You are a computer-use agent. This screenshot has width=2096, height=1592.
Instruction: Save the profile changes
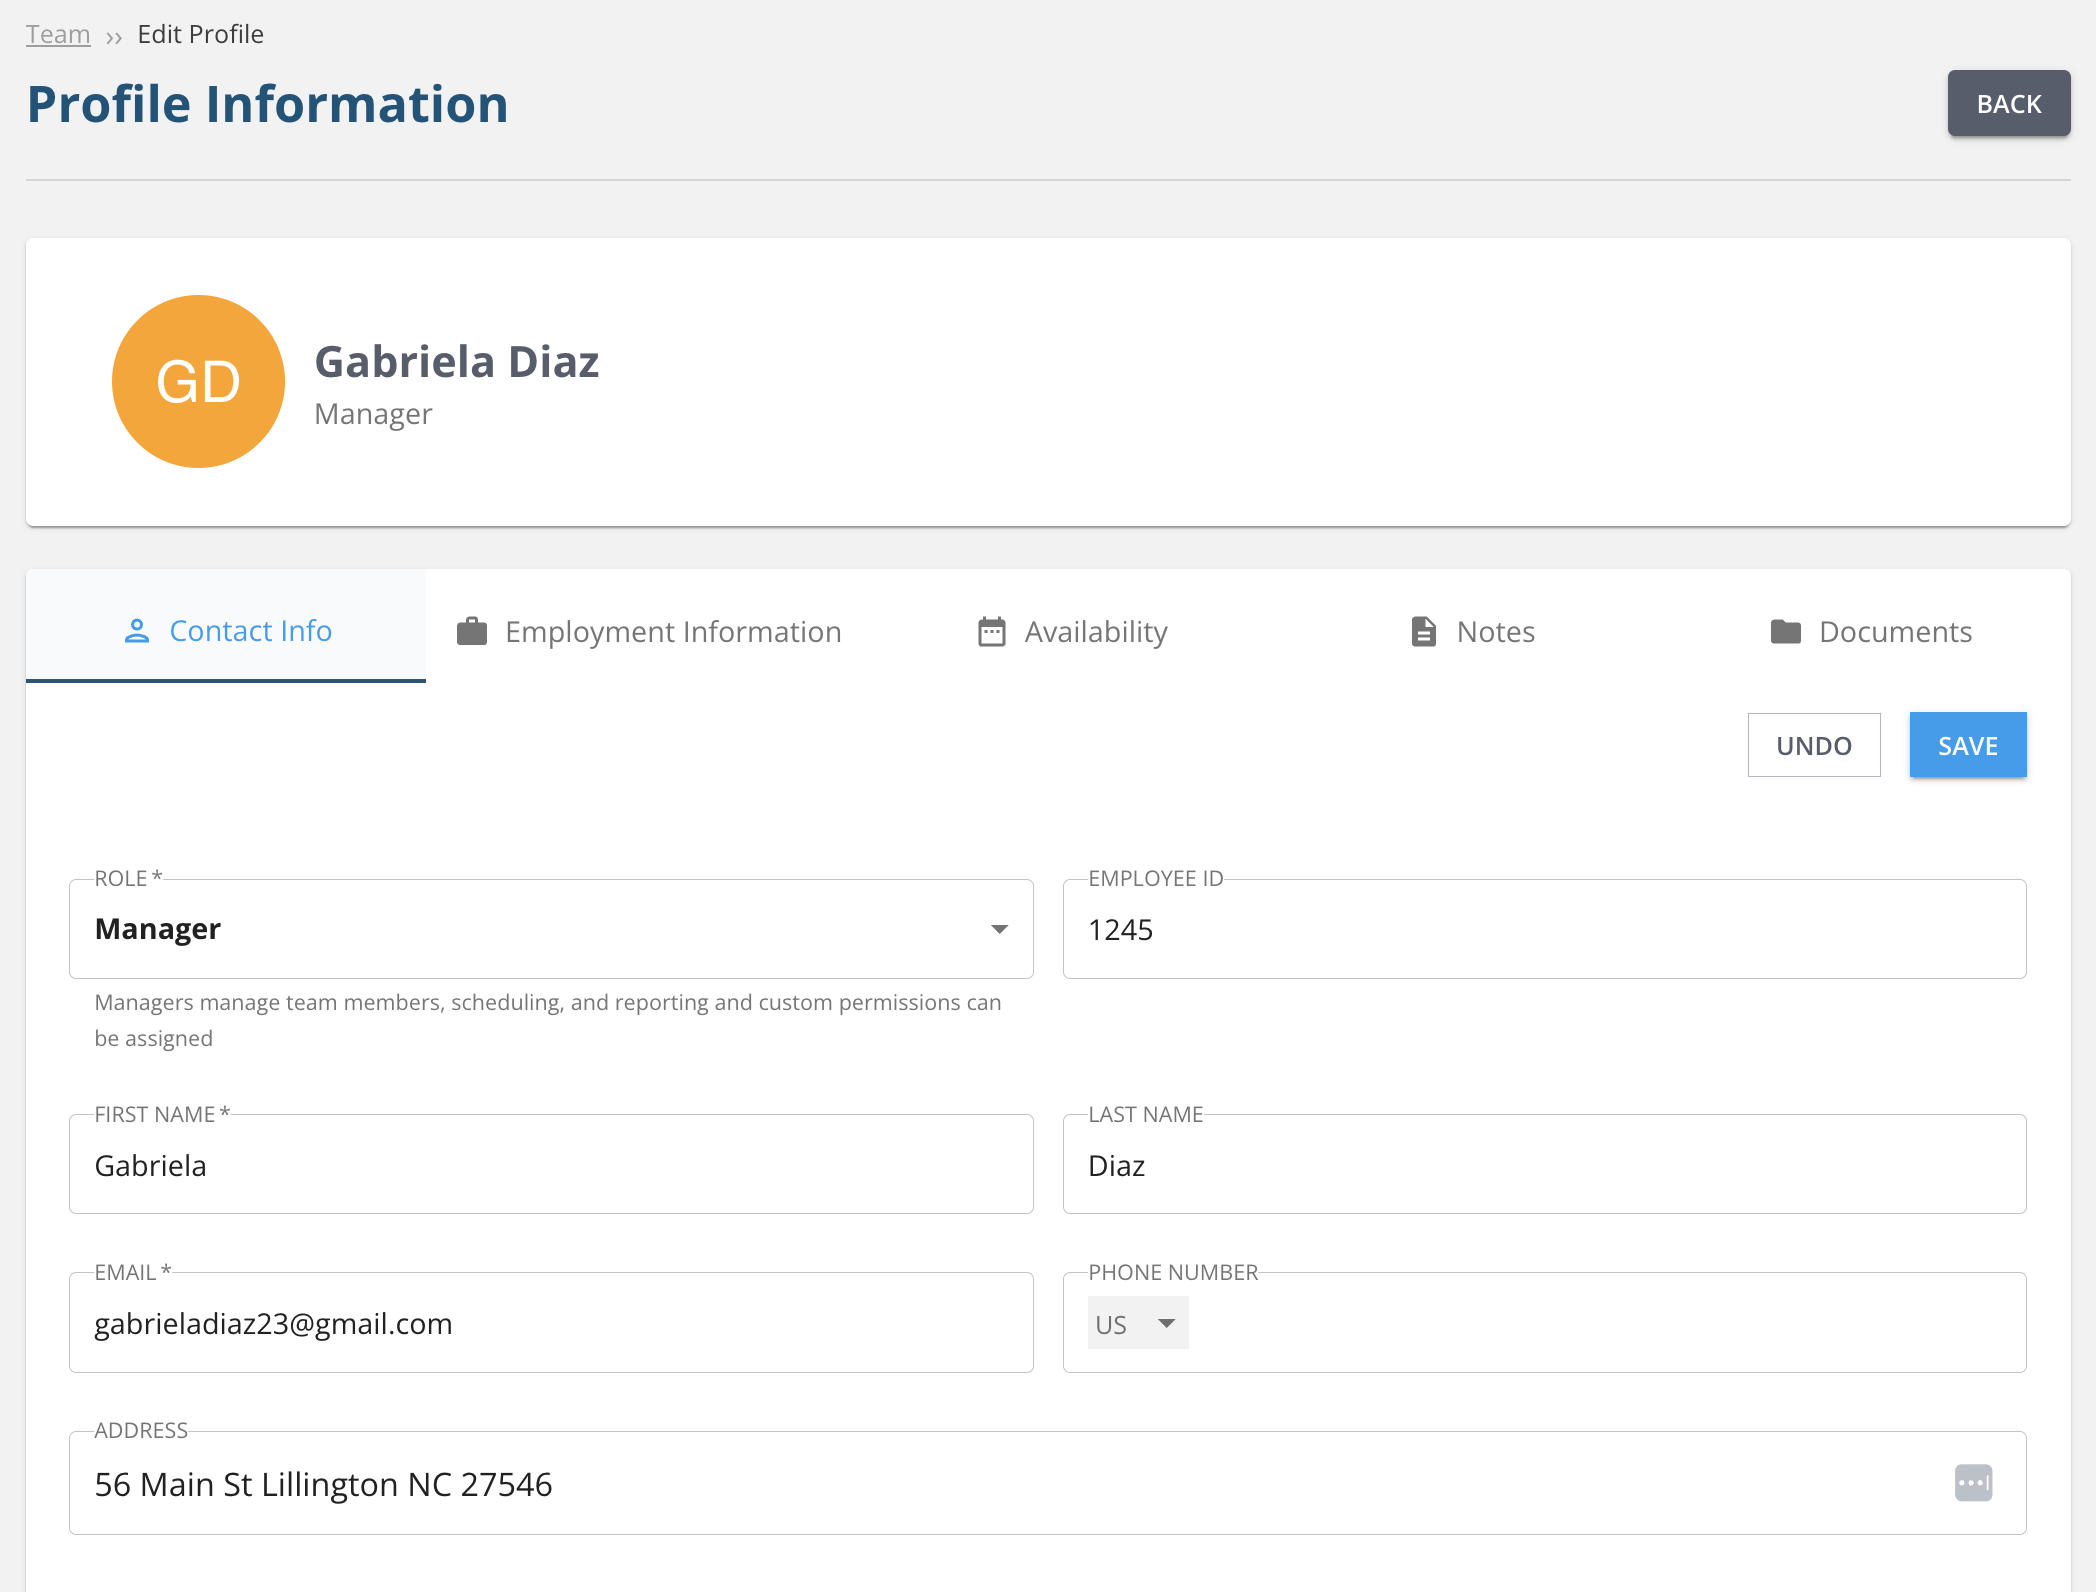[x=1968, y=745]
